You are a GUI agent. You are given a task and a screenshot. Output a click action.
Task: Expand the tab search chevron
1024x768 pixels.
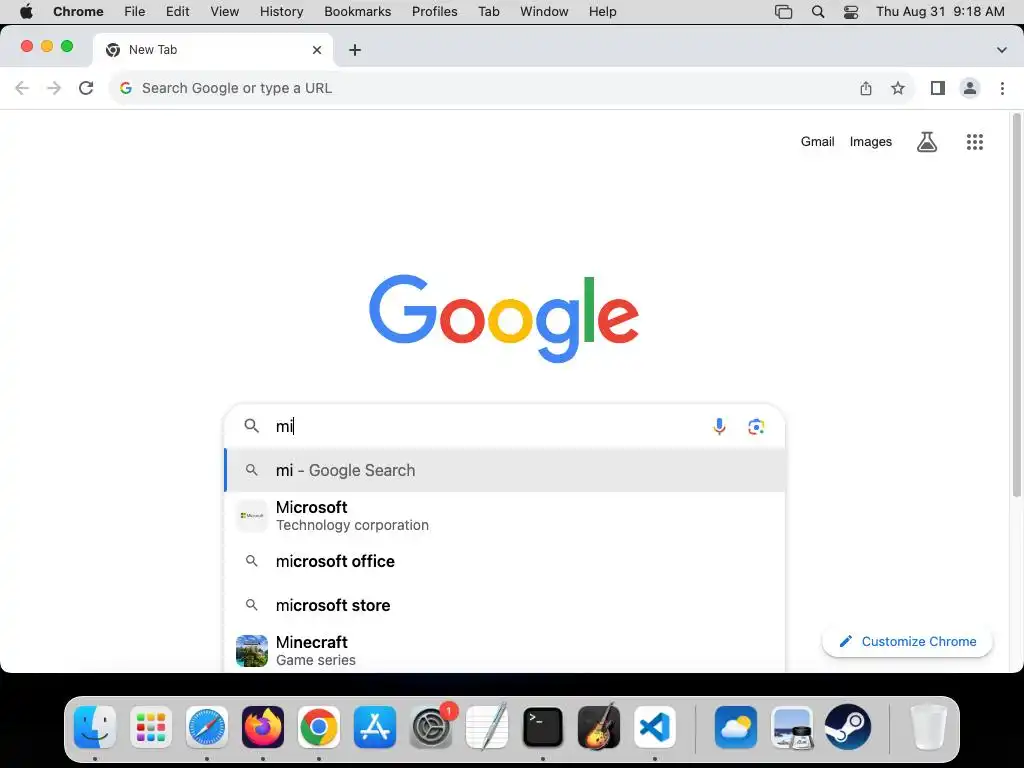pyautogui.click(x=1002, y=50)
